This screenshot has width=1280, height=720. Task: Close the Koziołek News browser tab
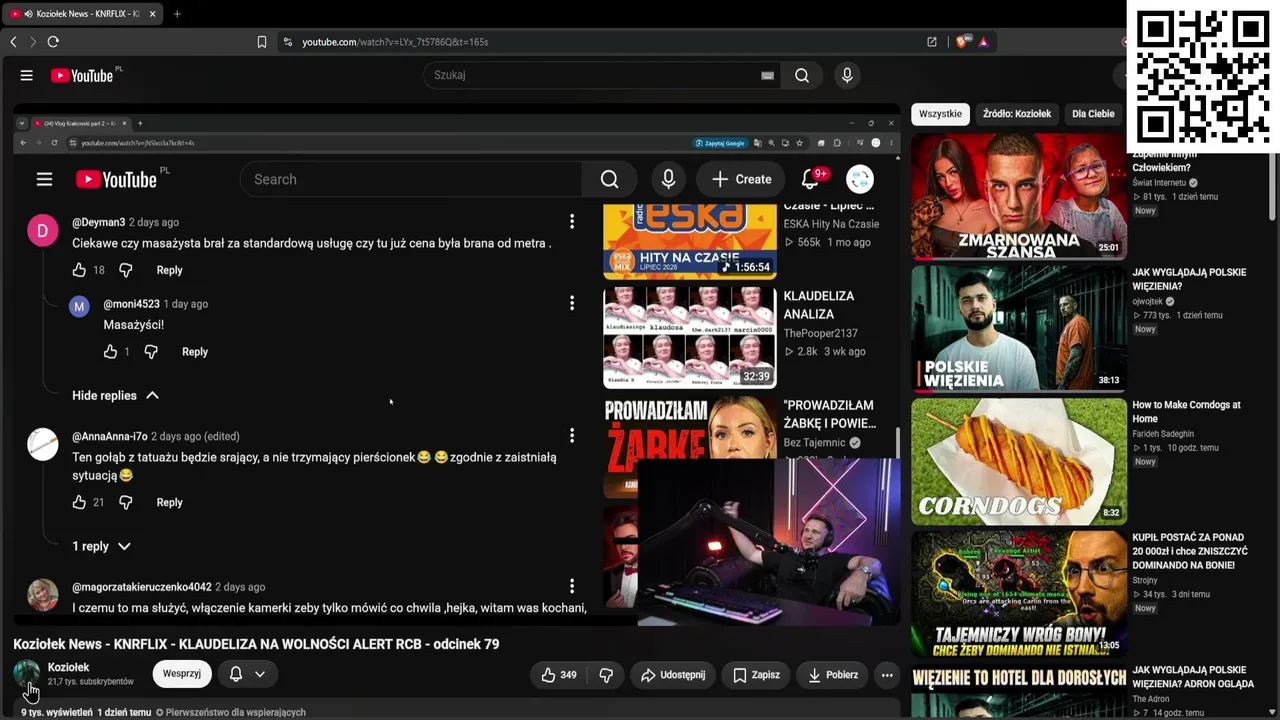point(152,14)
